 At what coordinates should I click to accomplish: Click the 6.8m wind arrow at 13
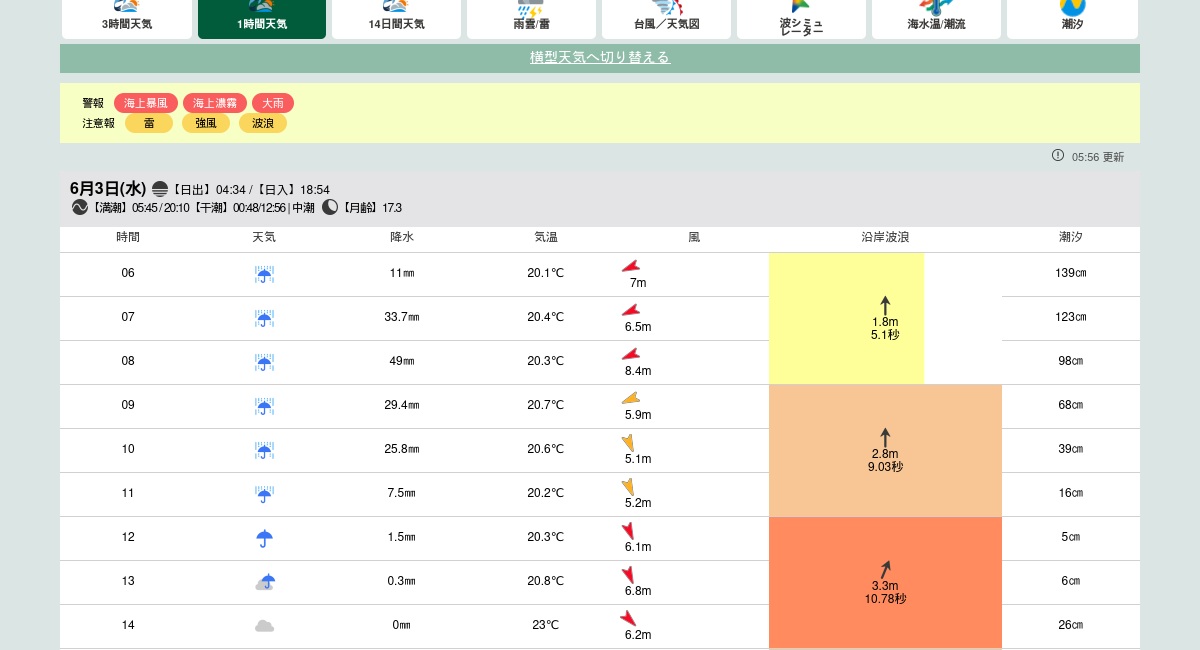click(x=628, y=575)
